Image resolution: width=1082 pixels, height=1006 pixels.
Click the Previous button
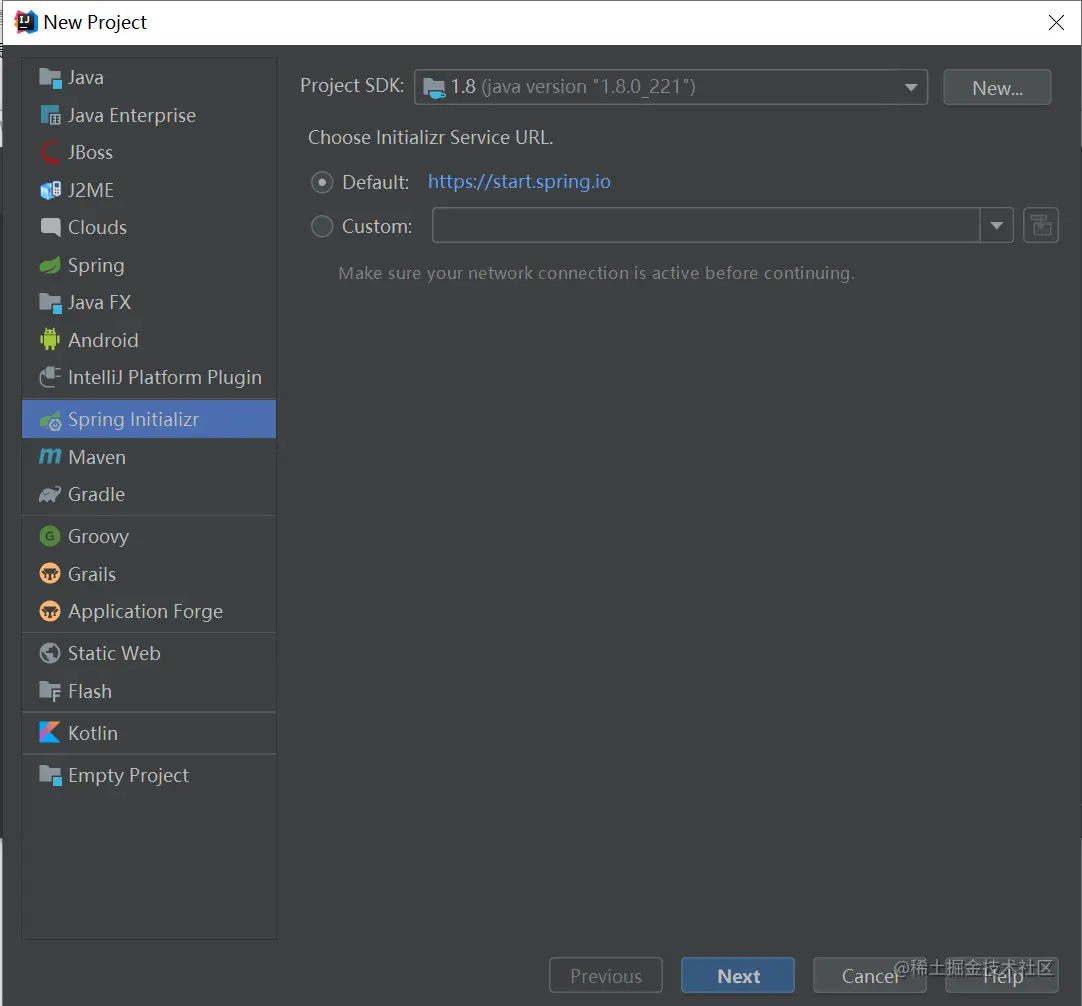[x=606, y=976]
